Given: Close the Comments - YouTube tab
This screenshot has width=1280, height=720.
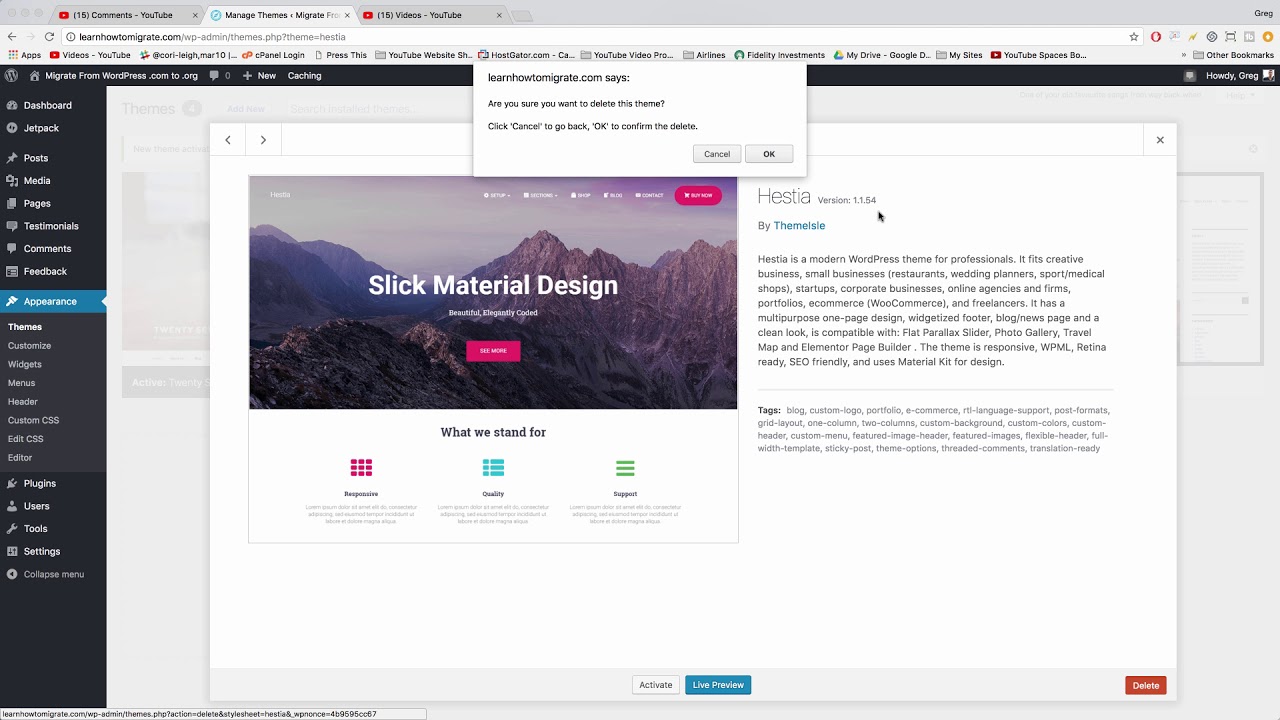Looking at the screenshot, I should coord(195,15).
